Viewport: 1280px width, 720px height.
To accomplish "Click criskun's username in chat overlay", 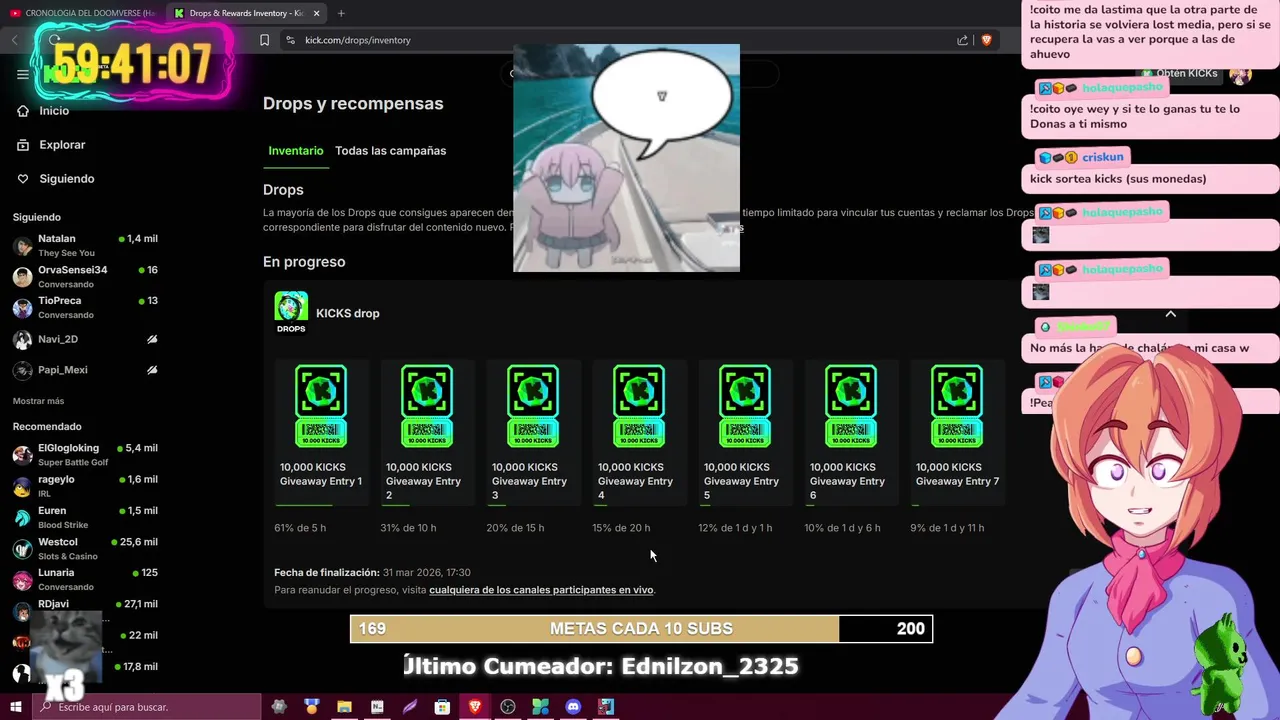I will pos(1103,157).
